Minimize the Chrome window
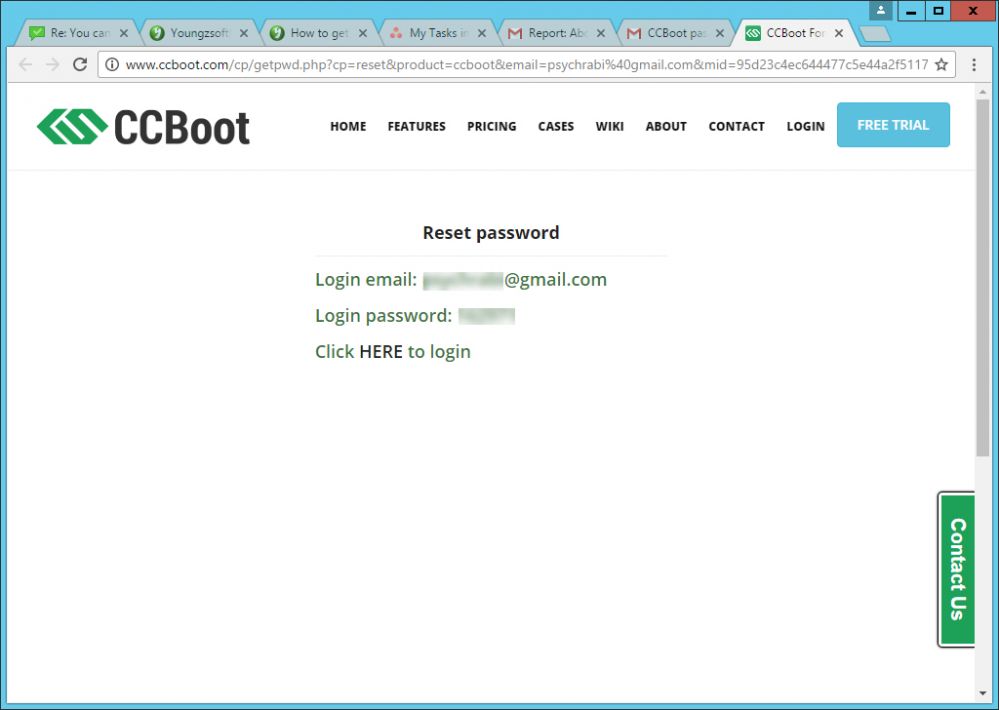The image size is (999, 710). click(911, 11)
